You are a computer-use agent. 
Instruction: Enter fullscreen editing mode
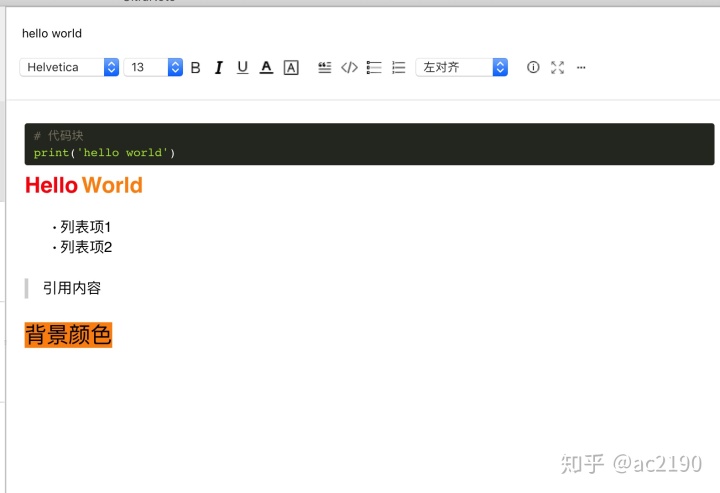pos(557,67)
